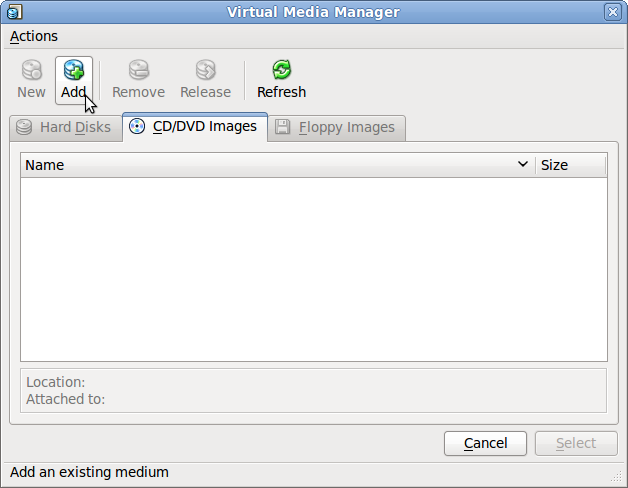Open the Actions menu
628x488 pixels.
pyautogui.click(x=34, y=36)
